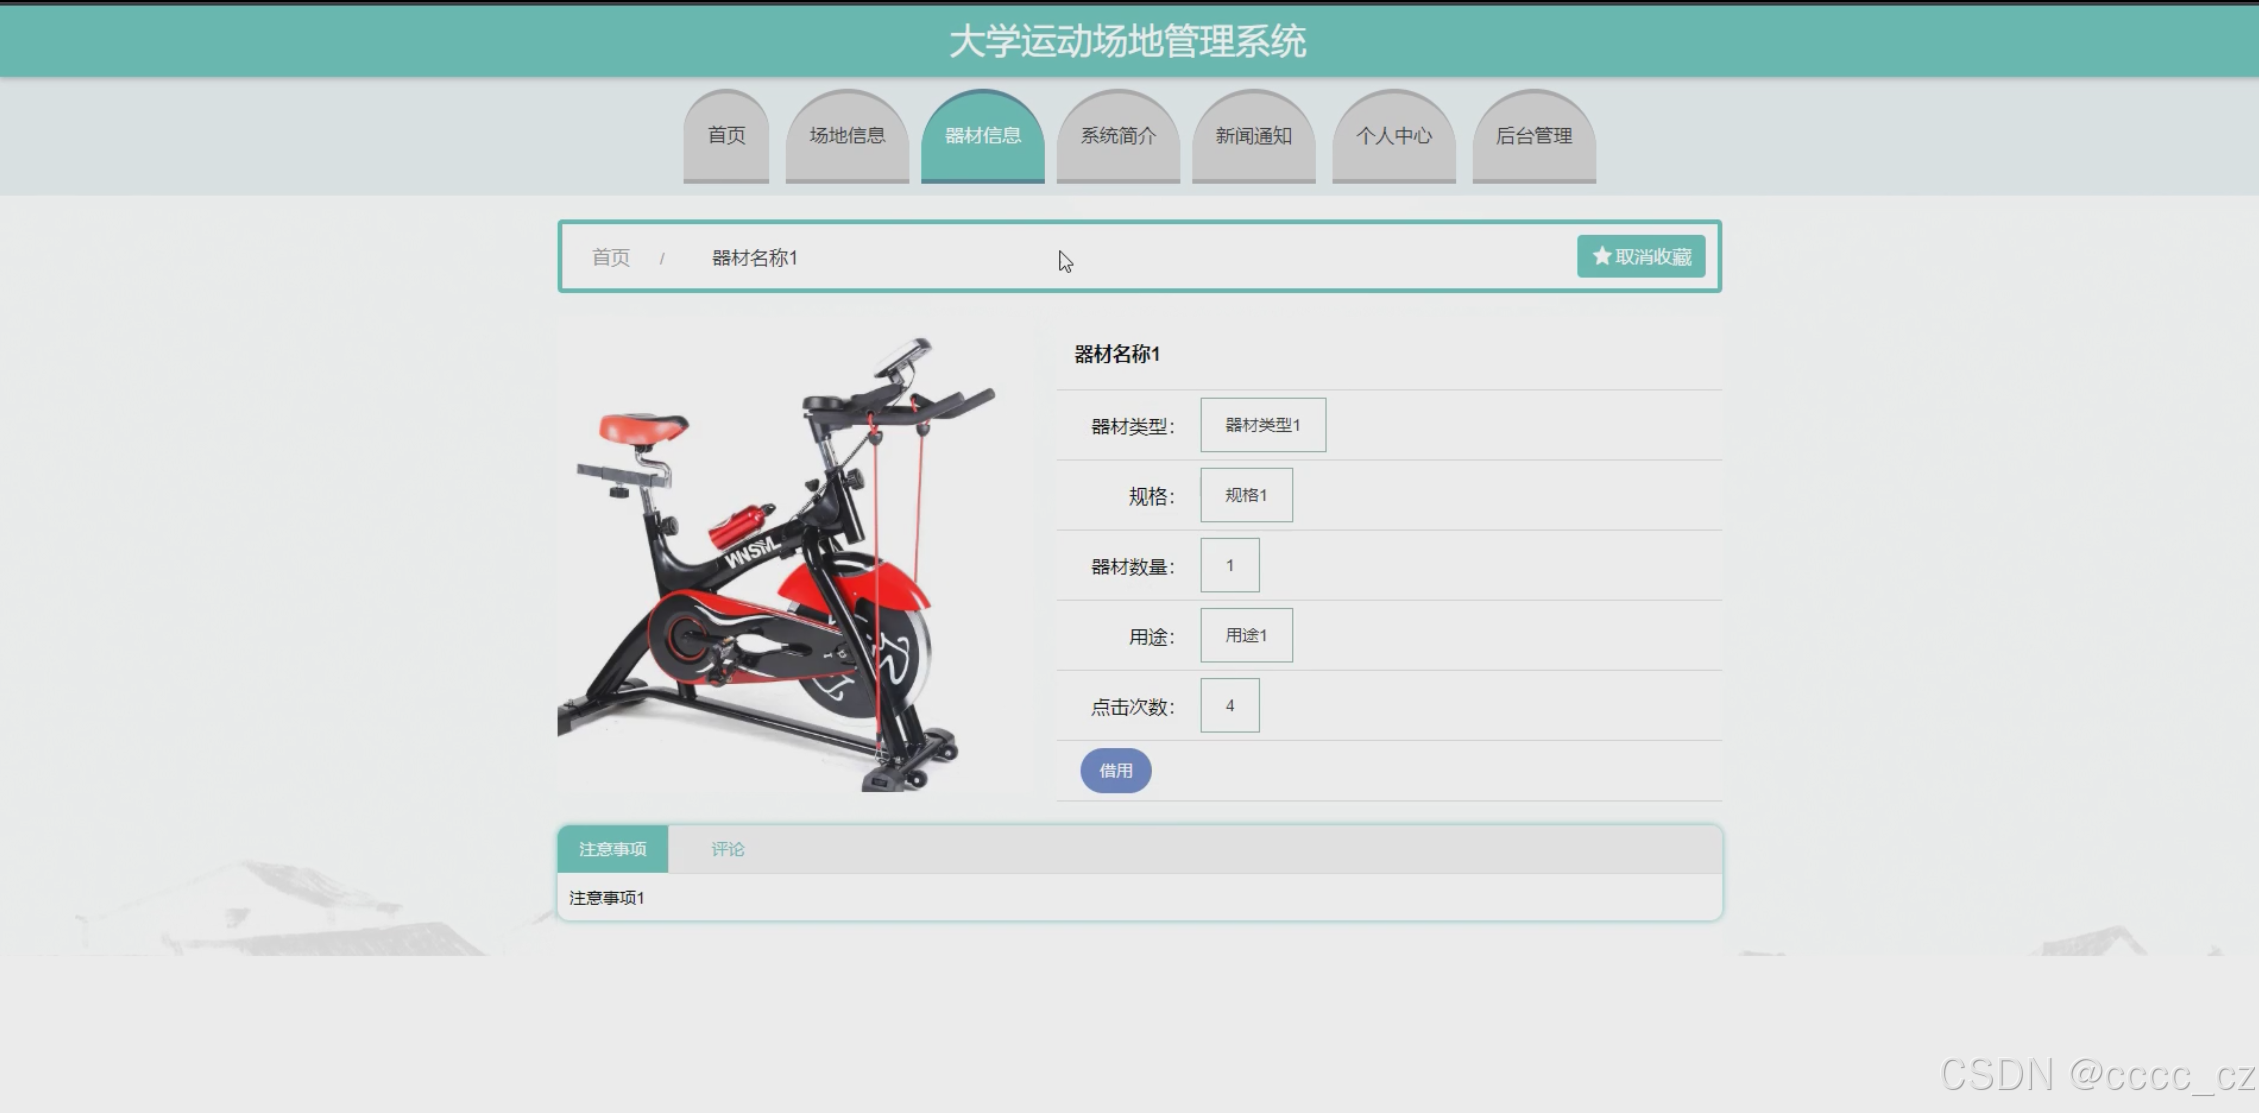Open 后台管理 navigation tab

point(1533,136)
